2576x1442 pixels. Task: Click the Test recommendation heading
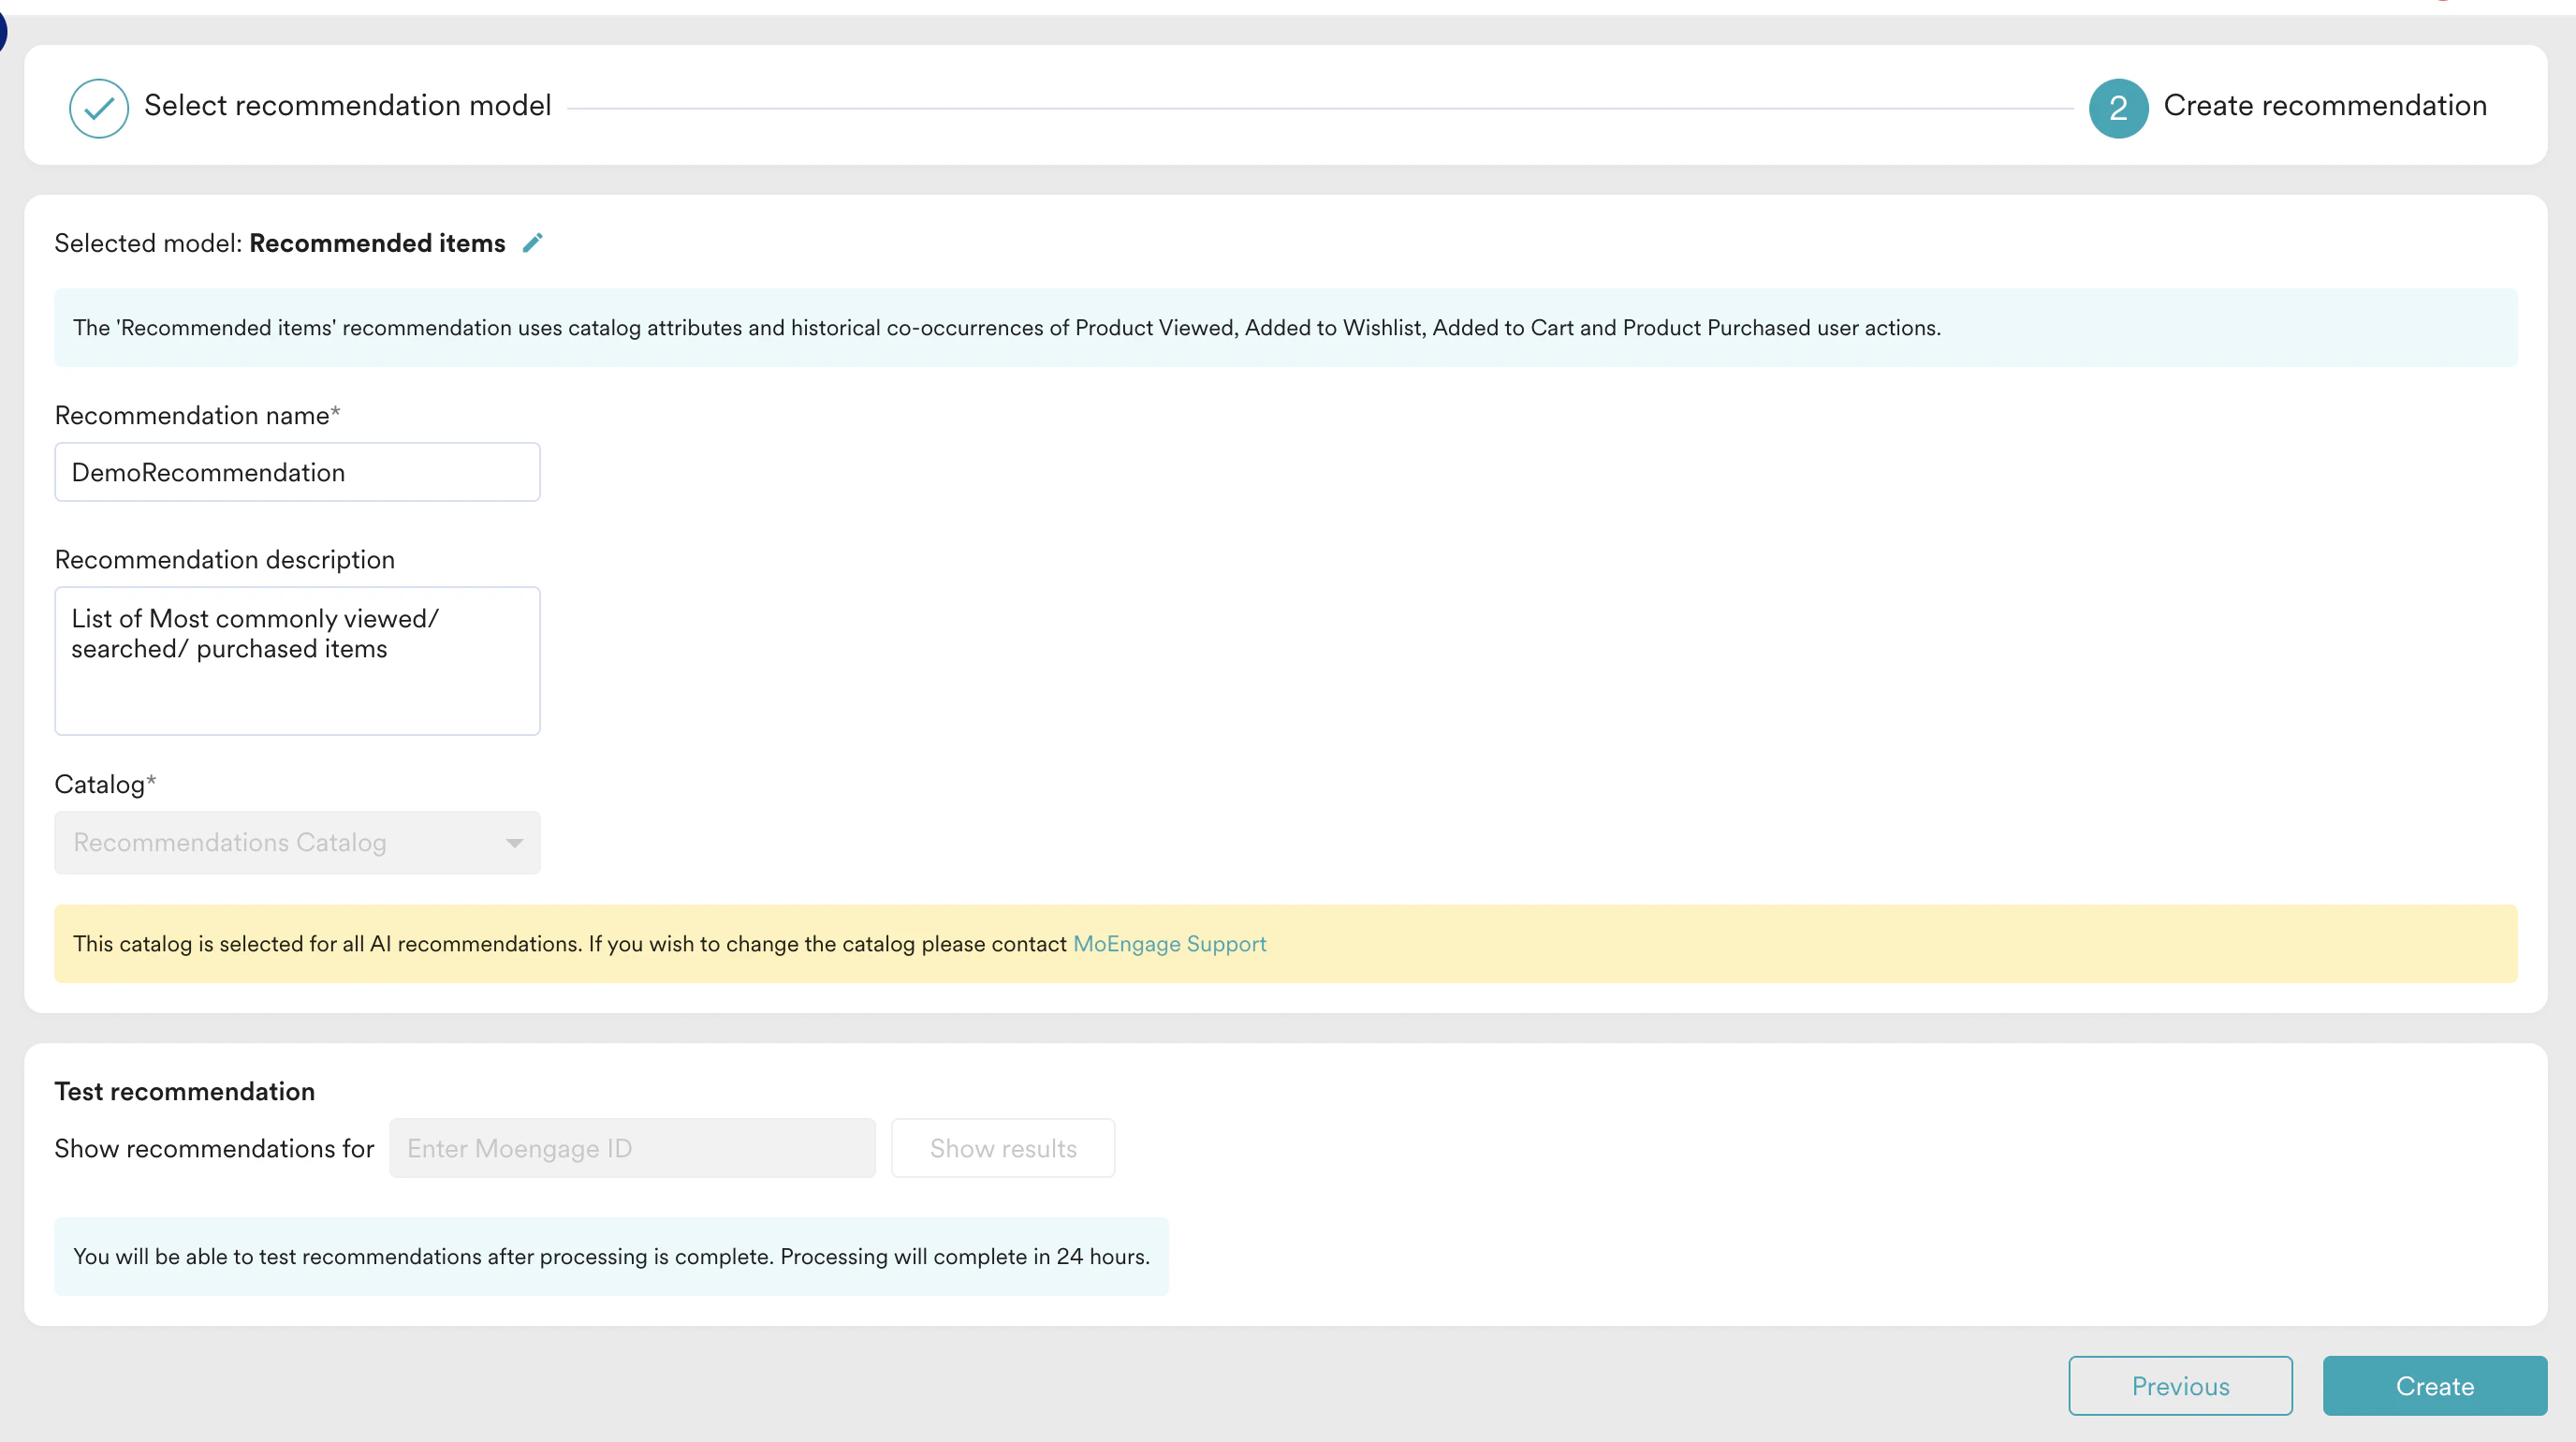pos(184,1090)
